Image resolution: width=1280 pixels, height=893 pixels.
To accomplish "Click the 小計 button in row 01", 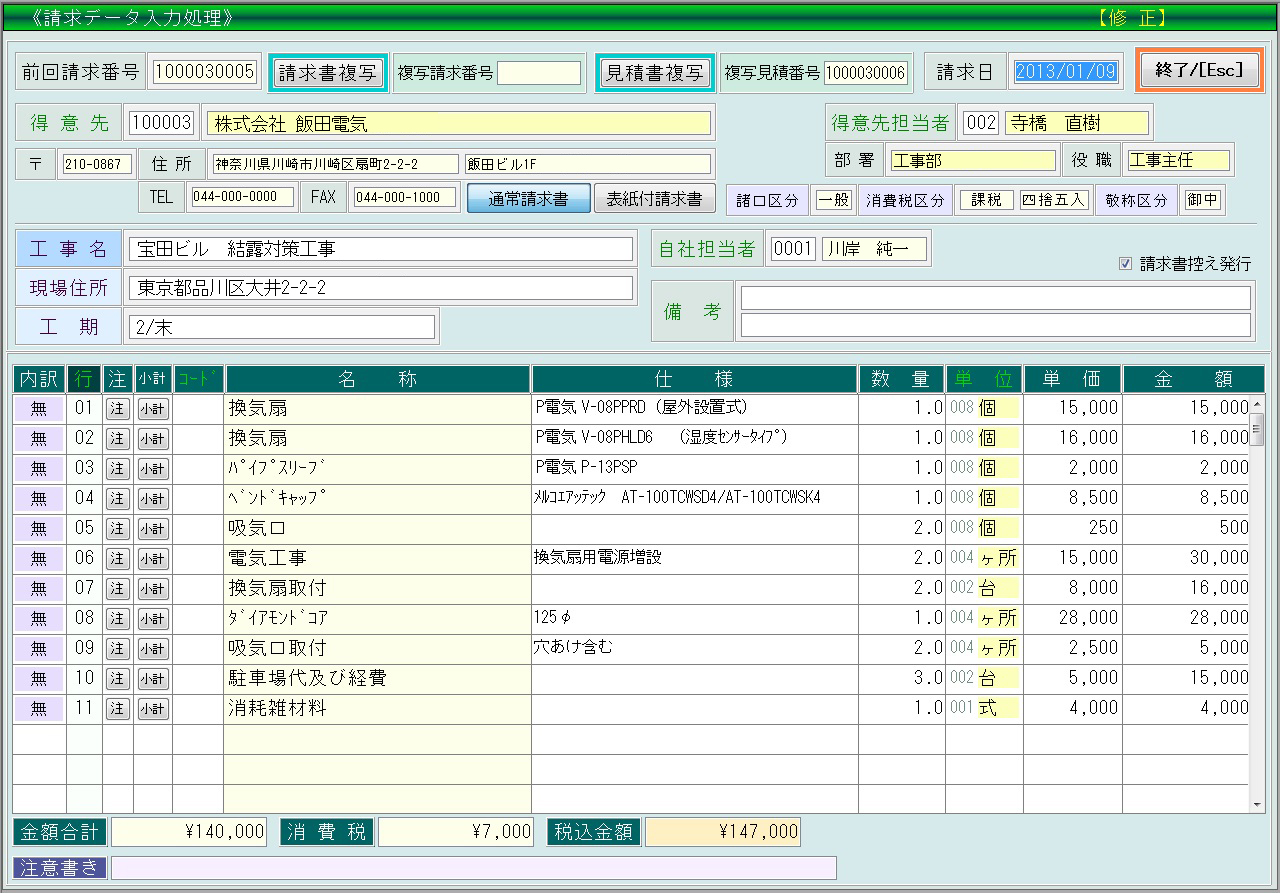I will tap(152, 408).
